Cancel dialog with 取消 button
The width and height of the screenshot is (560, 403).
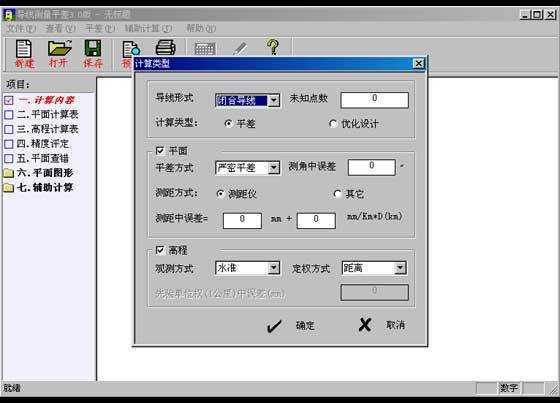click(395, 325)
